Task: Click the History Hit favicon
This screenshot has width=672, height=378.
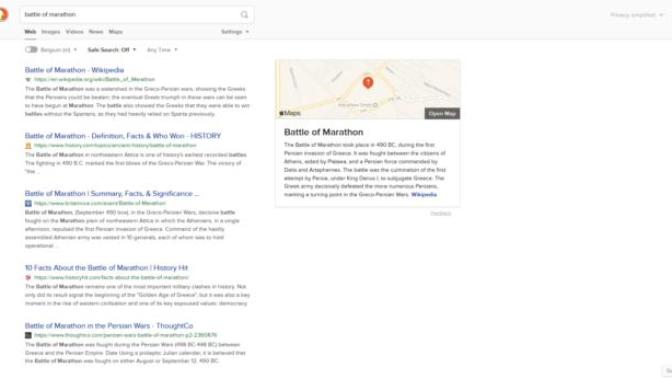Action: point(28,278)
